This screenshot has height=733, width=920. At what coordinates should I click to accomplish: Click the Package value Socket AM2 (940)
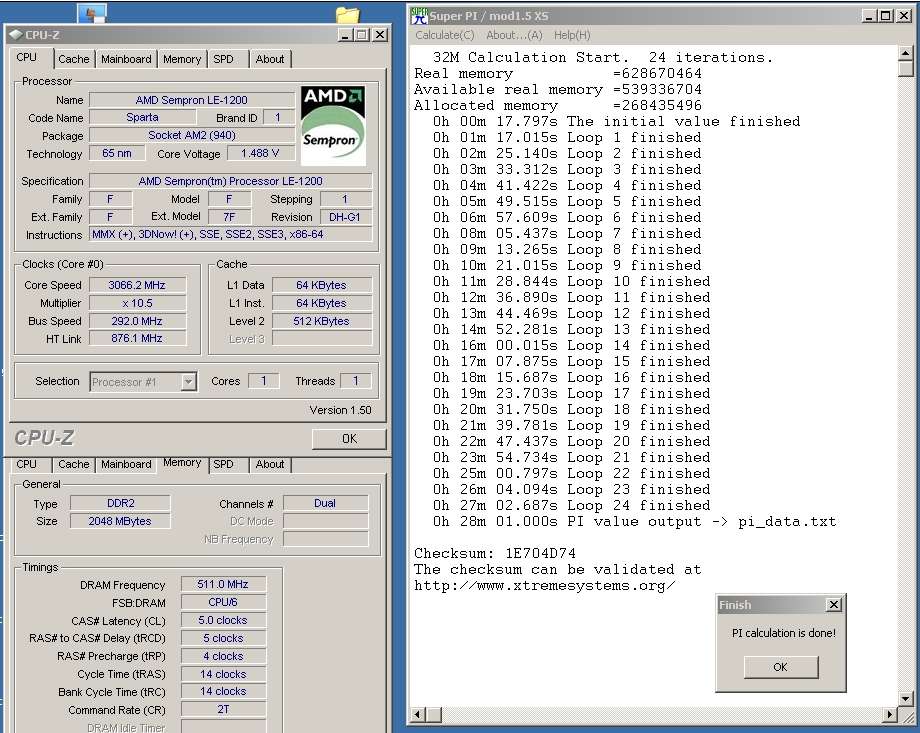tap(192, 136)
